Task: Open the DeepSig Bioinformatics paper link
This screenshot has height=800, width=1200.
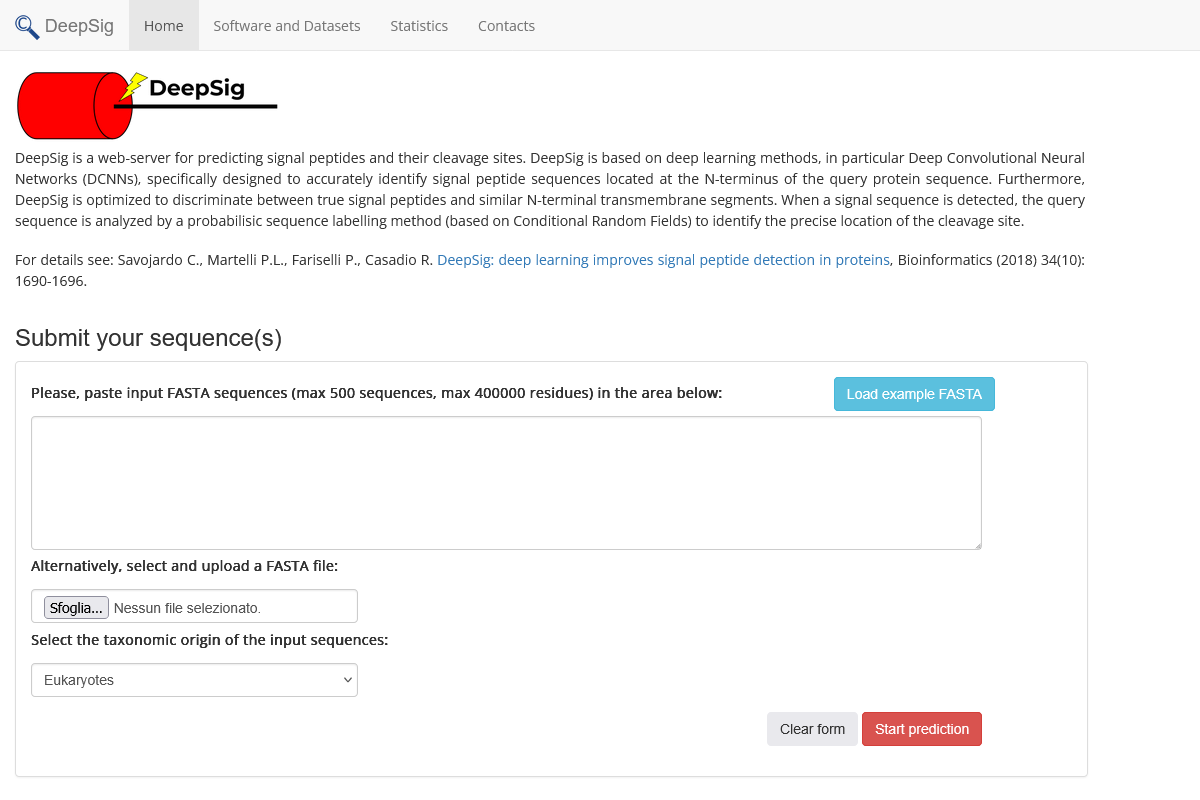Action: [x=663, y=259]
